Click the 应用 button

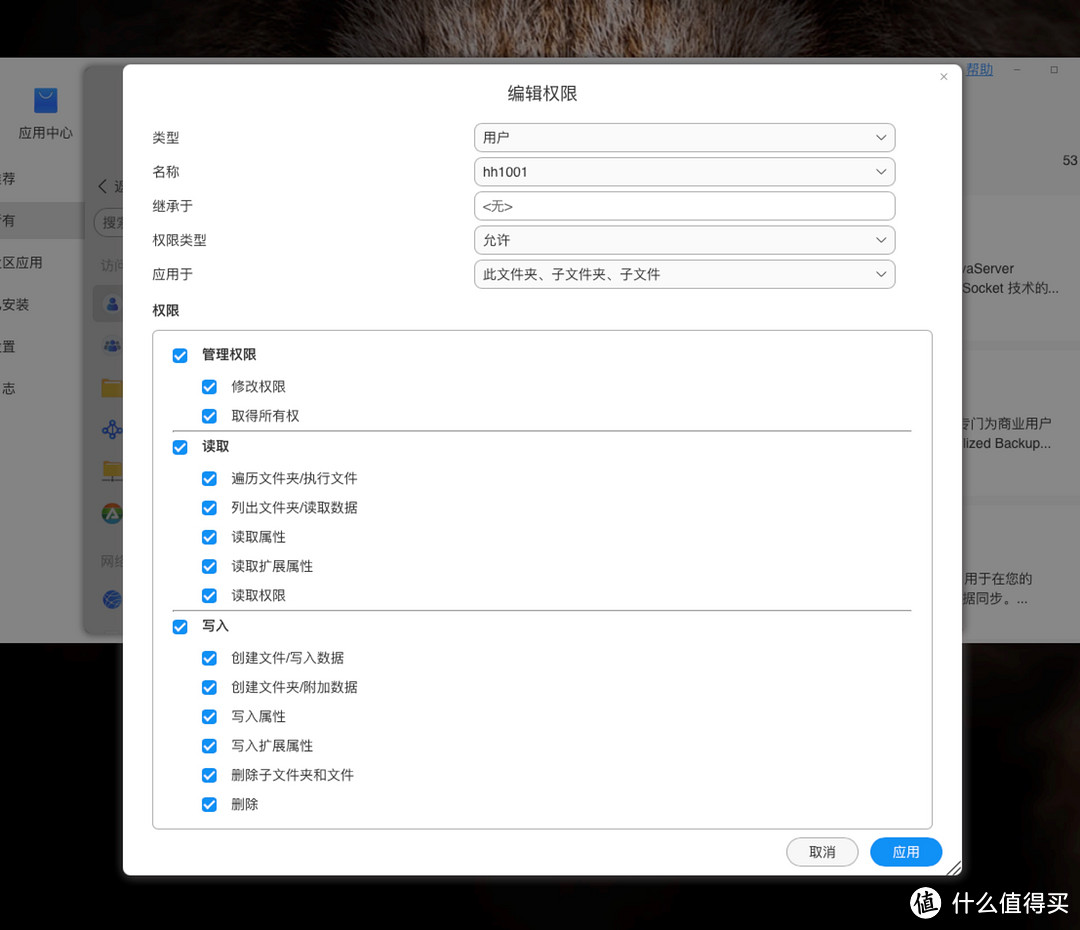point(905,852)
